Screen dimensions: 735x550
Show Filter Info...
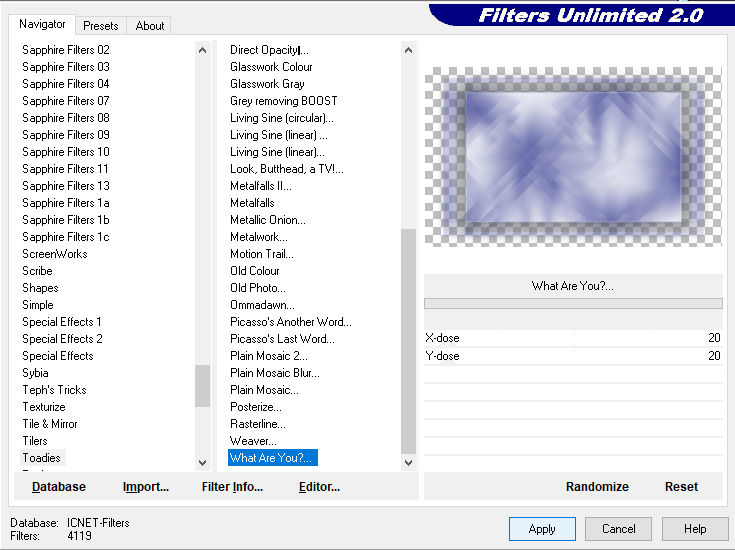click(x=232, y=487)
